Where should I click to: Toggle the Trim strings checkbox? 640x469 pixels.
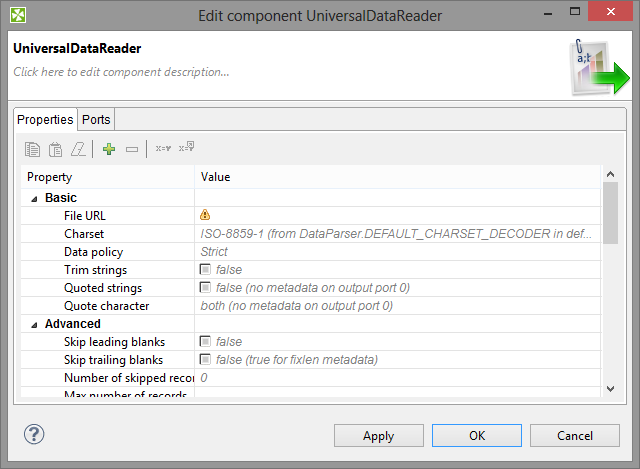205,270
